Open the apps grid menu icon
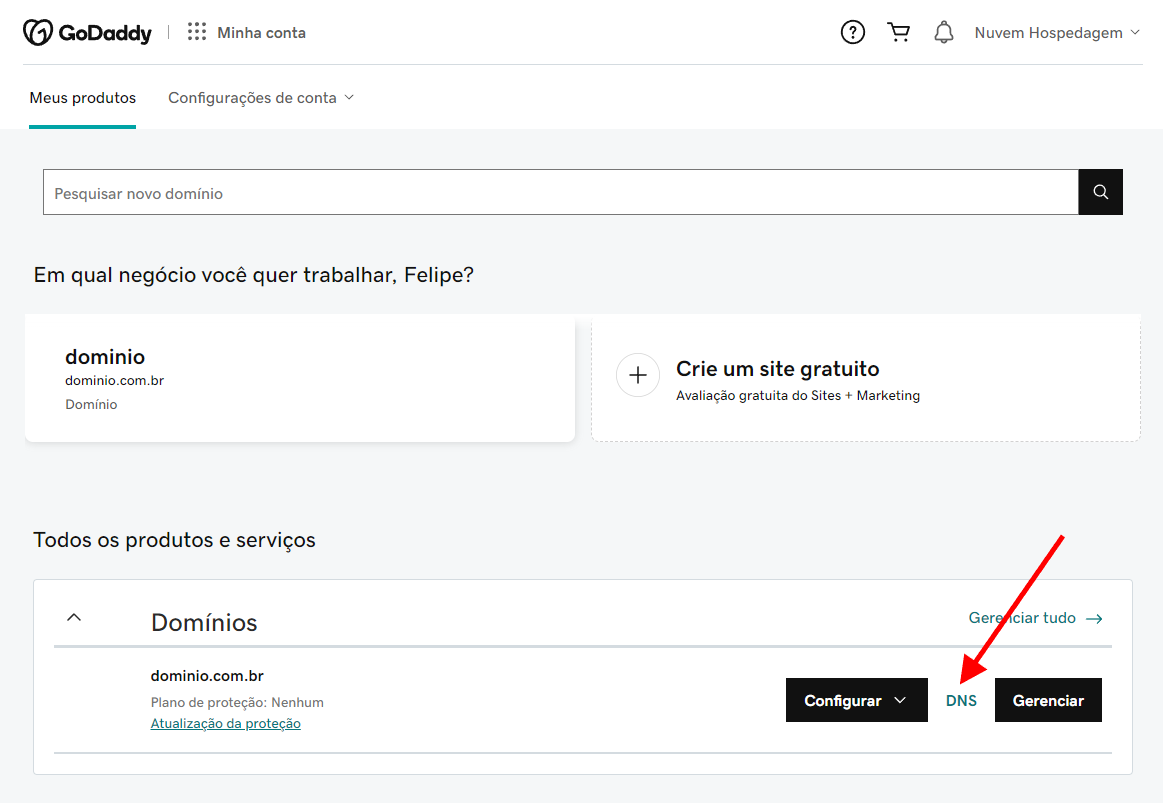 click(x=197, y=32)
